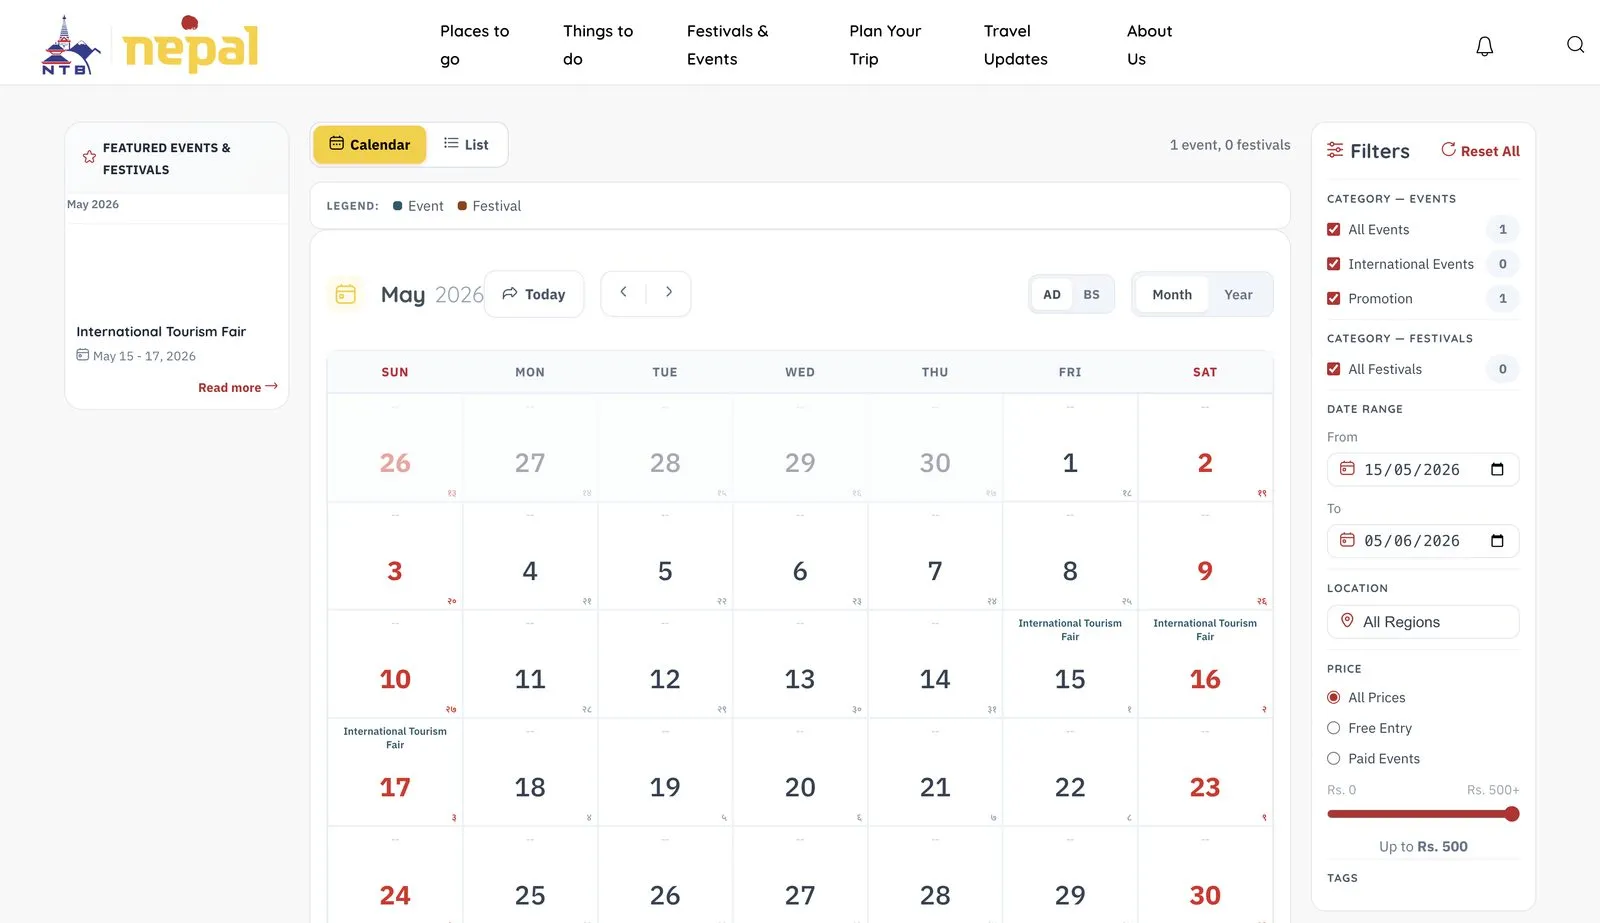Open the notifications bell icon
The height and width of the screenshot is (923, 1600).
pos(1484,46)
